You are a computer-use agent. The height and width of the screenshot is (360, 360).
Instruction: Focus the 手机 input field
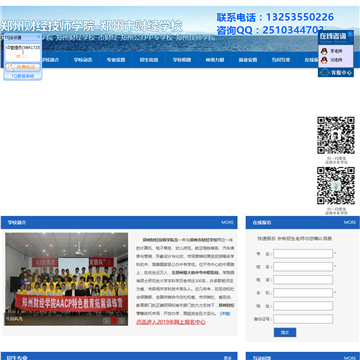(303, 293)
